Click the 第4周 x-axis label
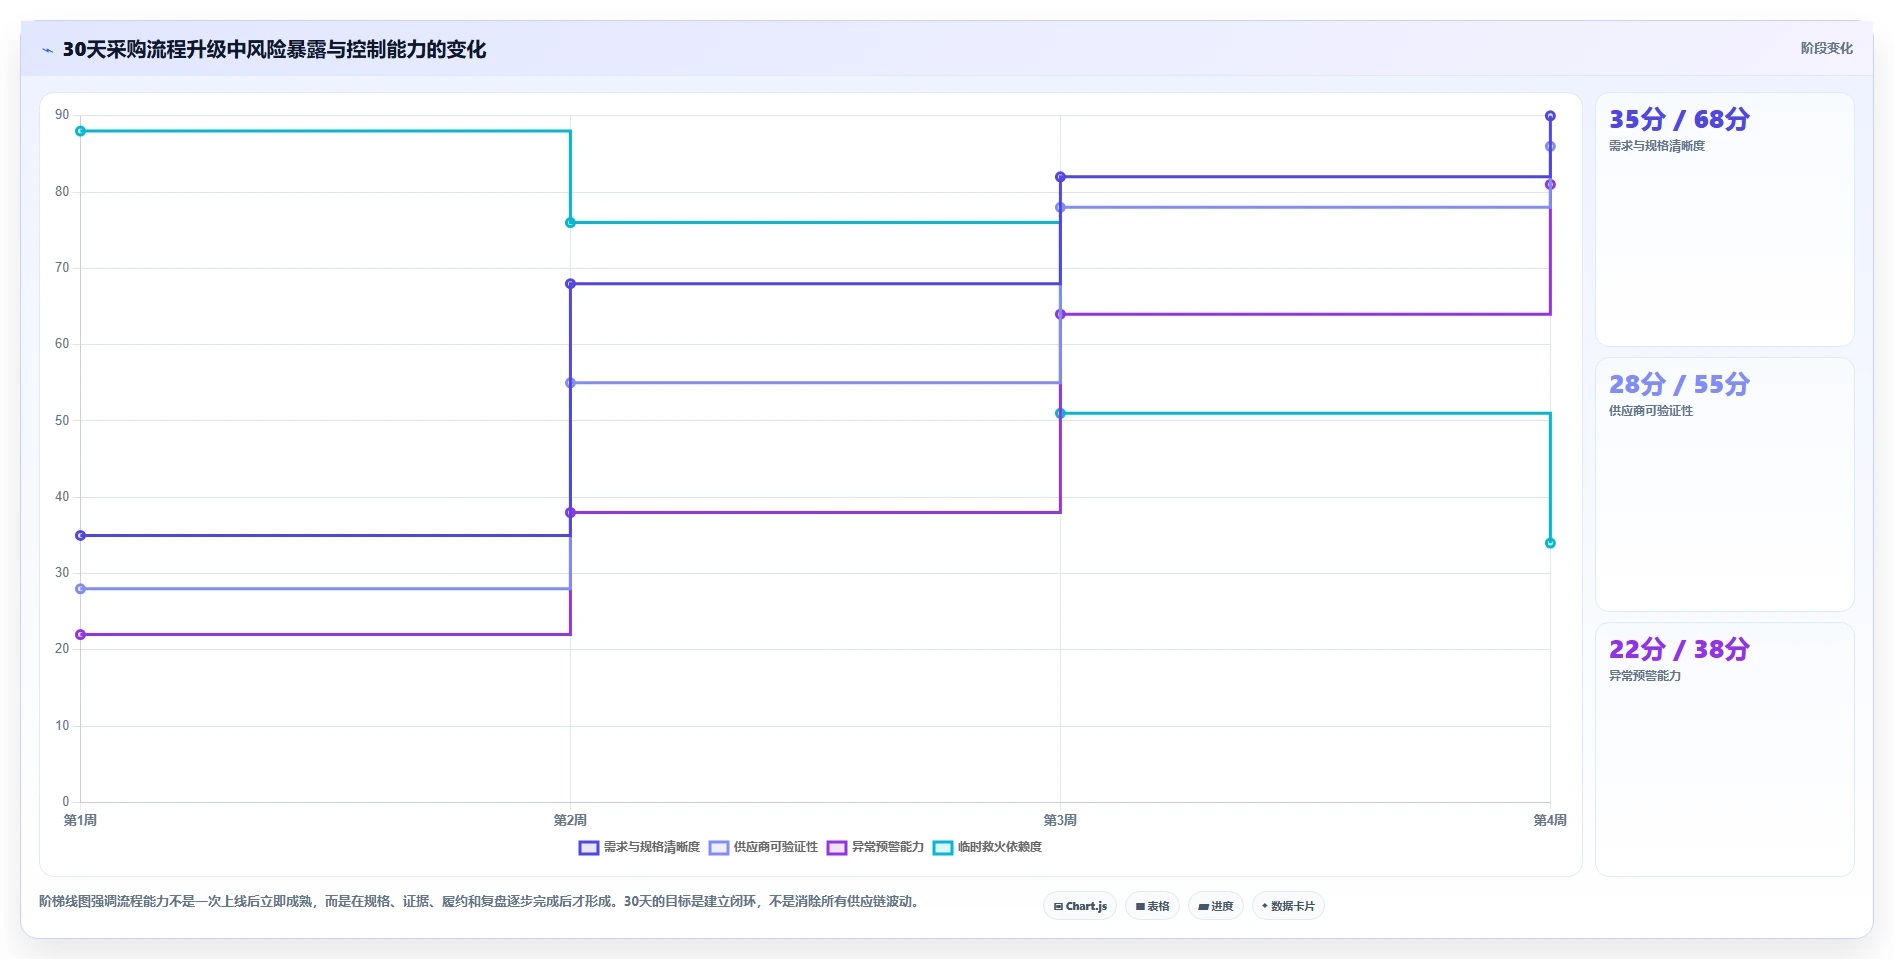1894x959 pixels. 1550,820
